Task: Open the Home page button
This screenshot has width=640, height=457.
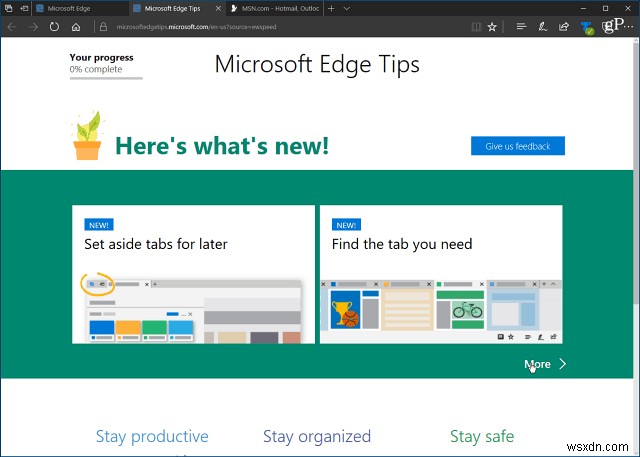Action: 76,27
